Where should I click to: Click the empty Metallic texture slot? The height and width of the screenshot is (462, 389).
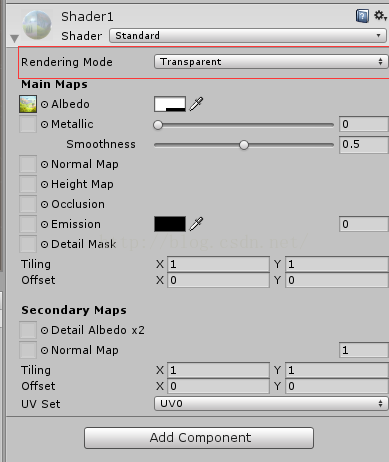[28, 124]
